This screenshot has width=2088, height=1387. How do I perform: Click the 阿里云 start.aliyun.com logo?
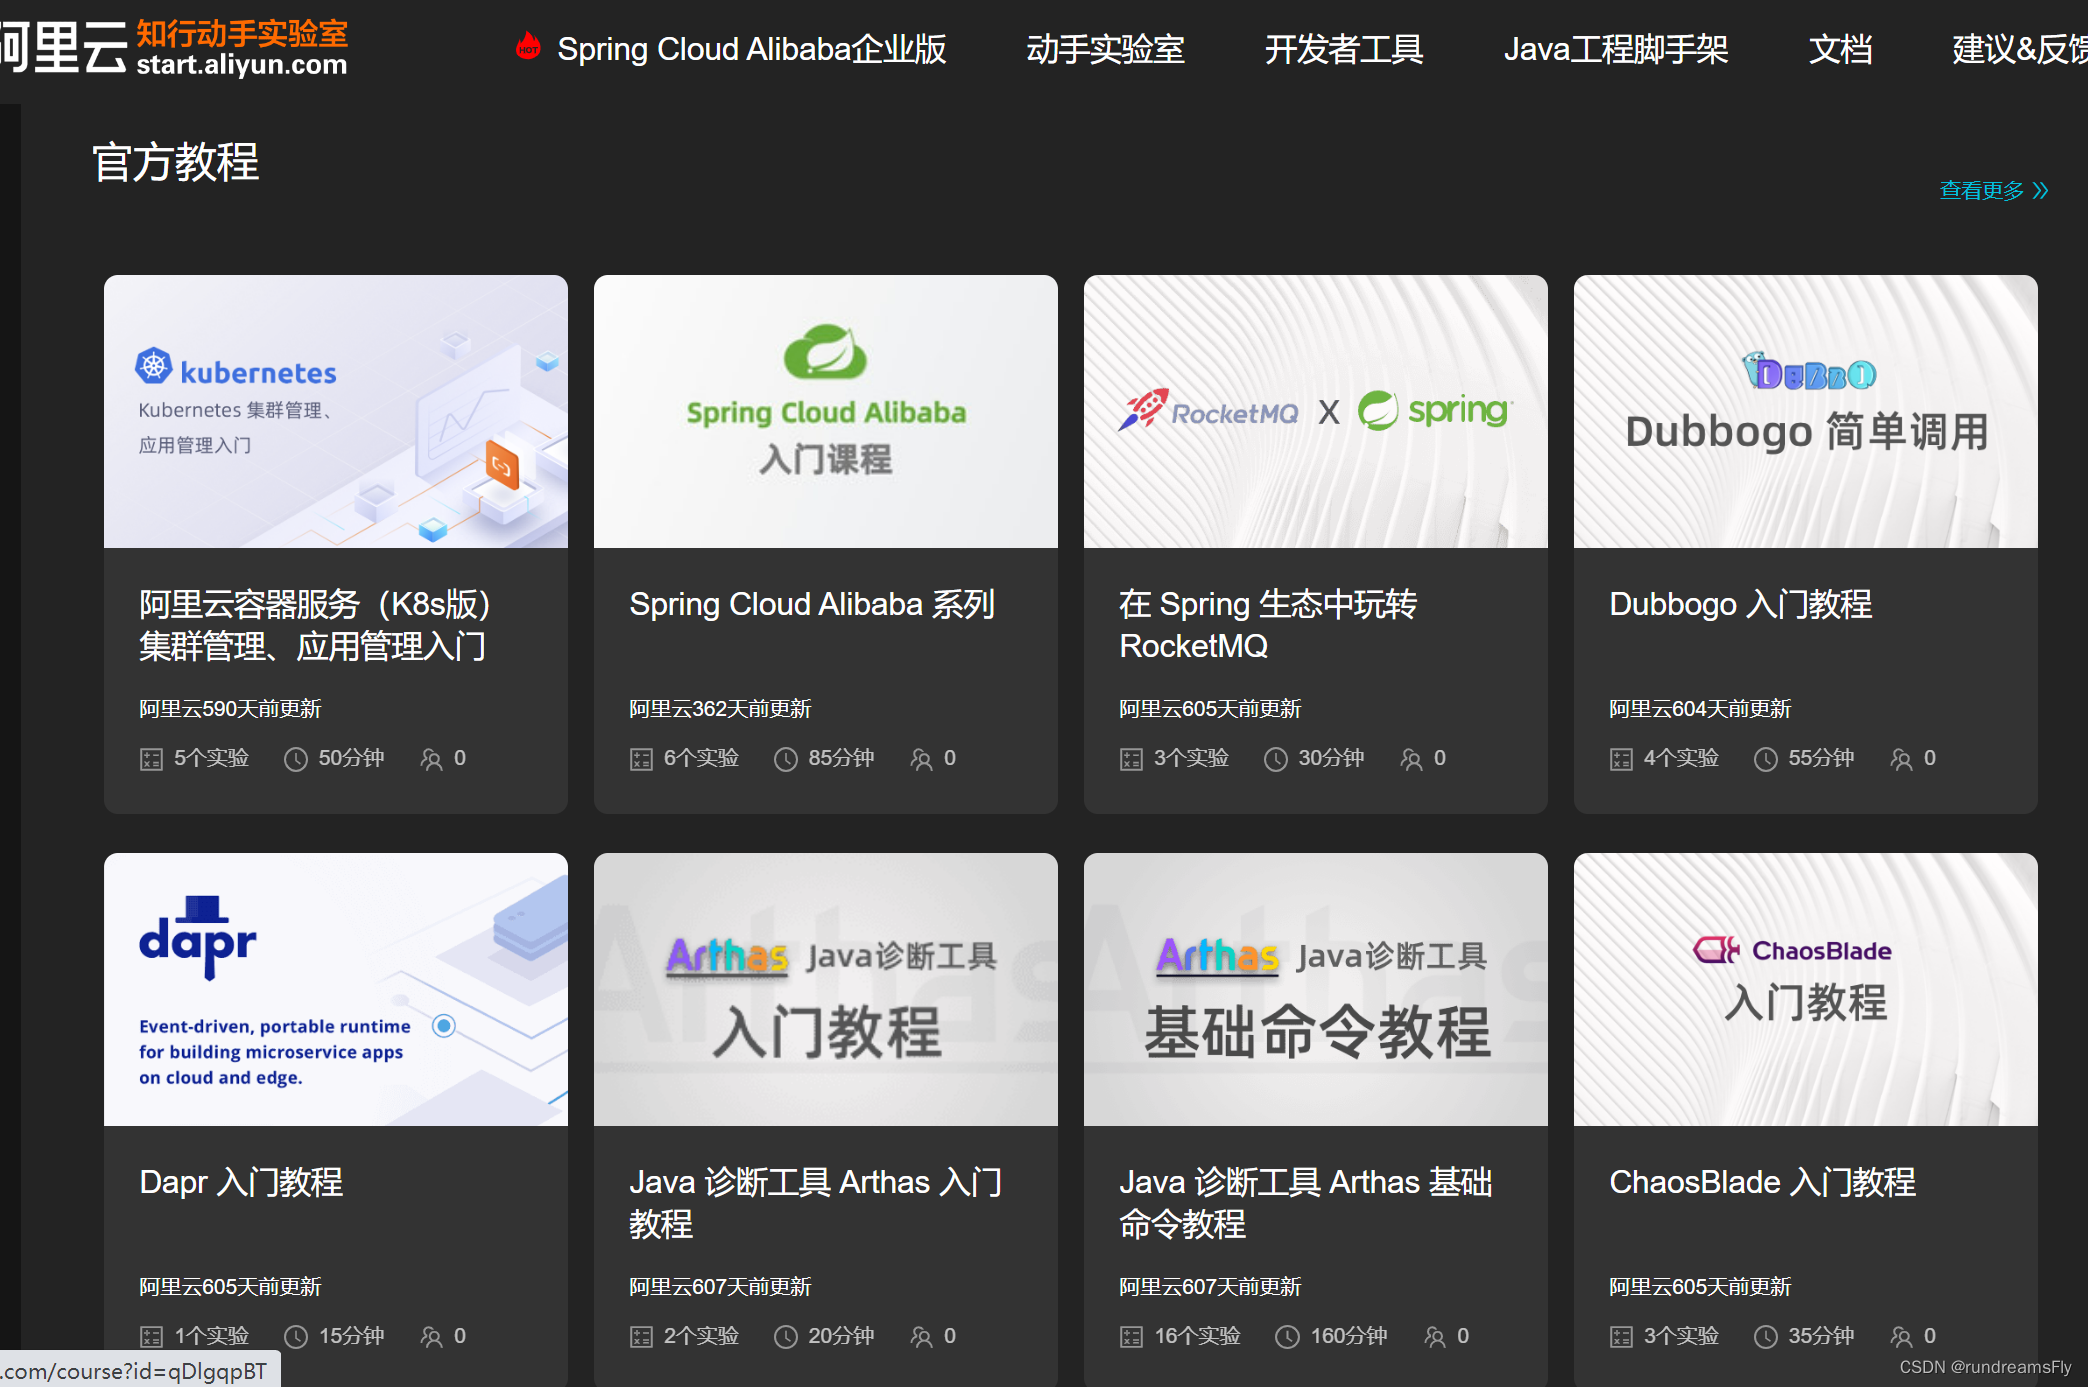tap(174, 47)
